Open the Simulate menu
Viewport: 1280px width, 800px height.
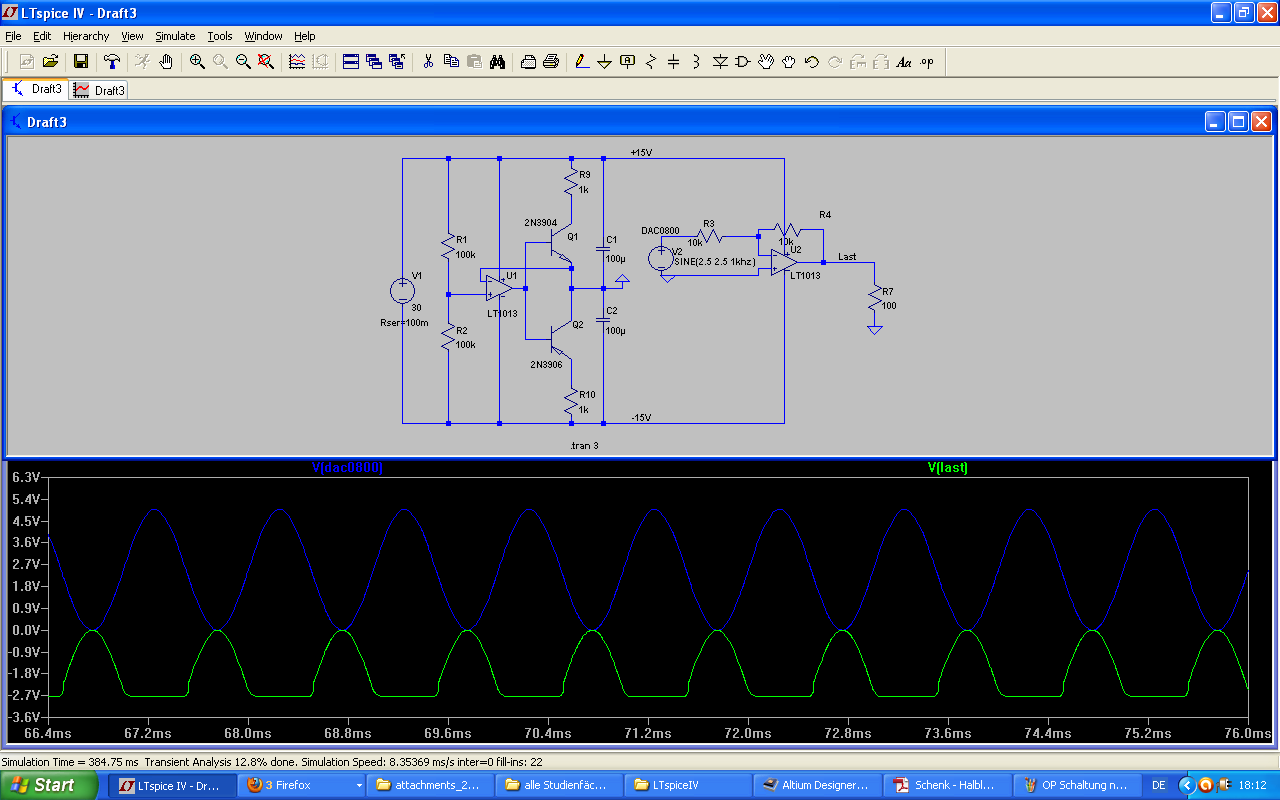(x=175, y=36)
